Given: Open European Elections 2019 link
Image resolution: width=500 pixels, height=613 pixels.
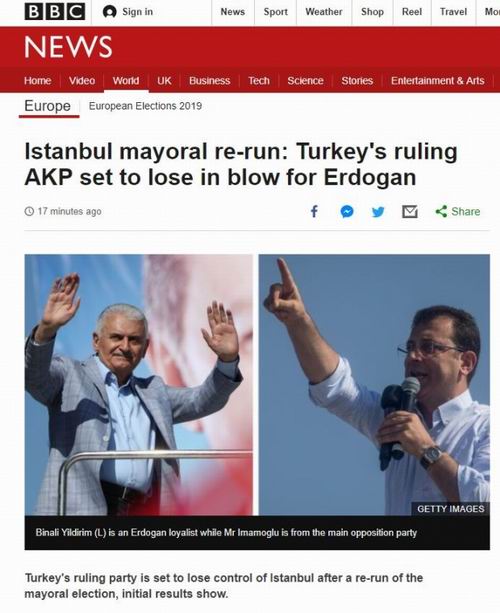Looking at the screenshot, I should coord(145,106).
